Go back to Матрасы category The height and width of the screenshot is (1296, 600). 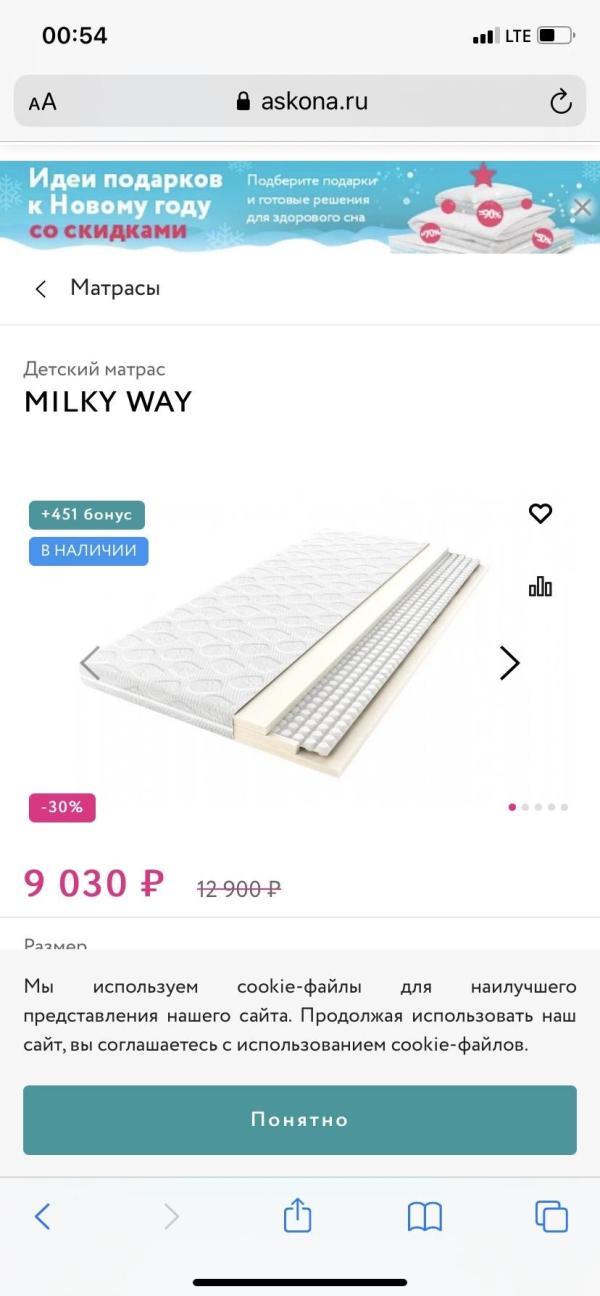98,289
